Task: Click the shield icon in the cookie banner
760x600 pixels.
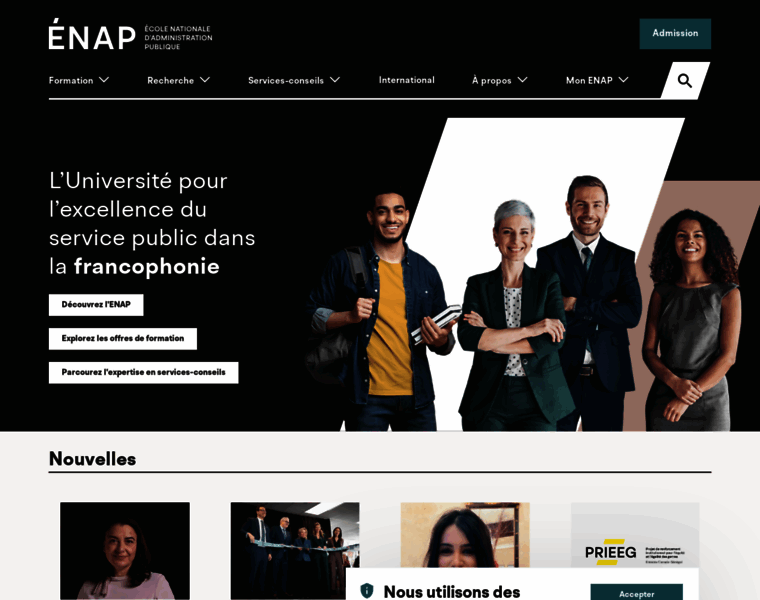Action: (x=367, y=590)
